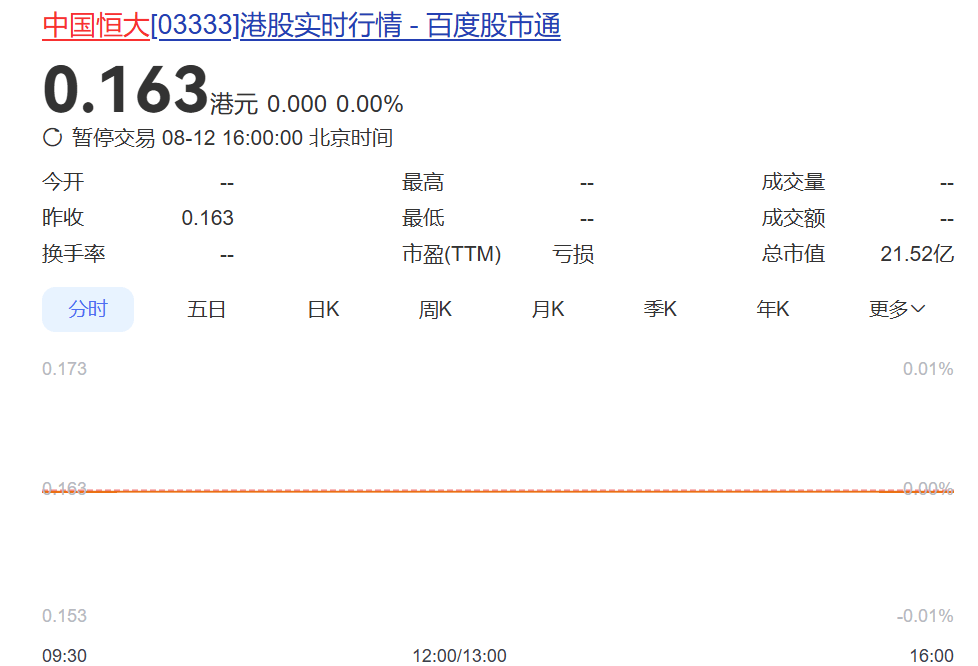Click the 总市值 value 21.52亿
Viewport: 978px width, 666px height.
(916, 254)
